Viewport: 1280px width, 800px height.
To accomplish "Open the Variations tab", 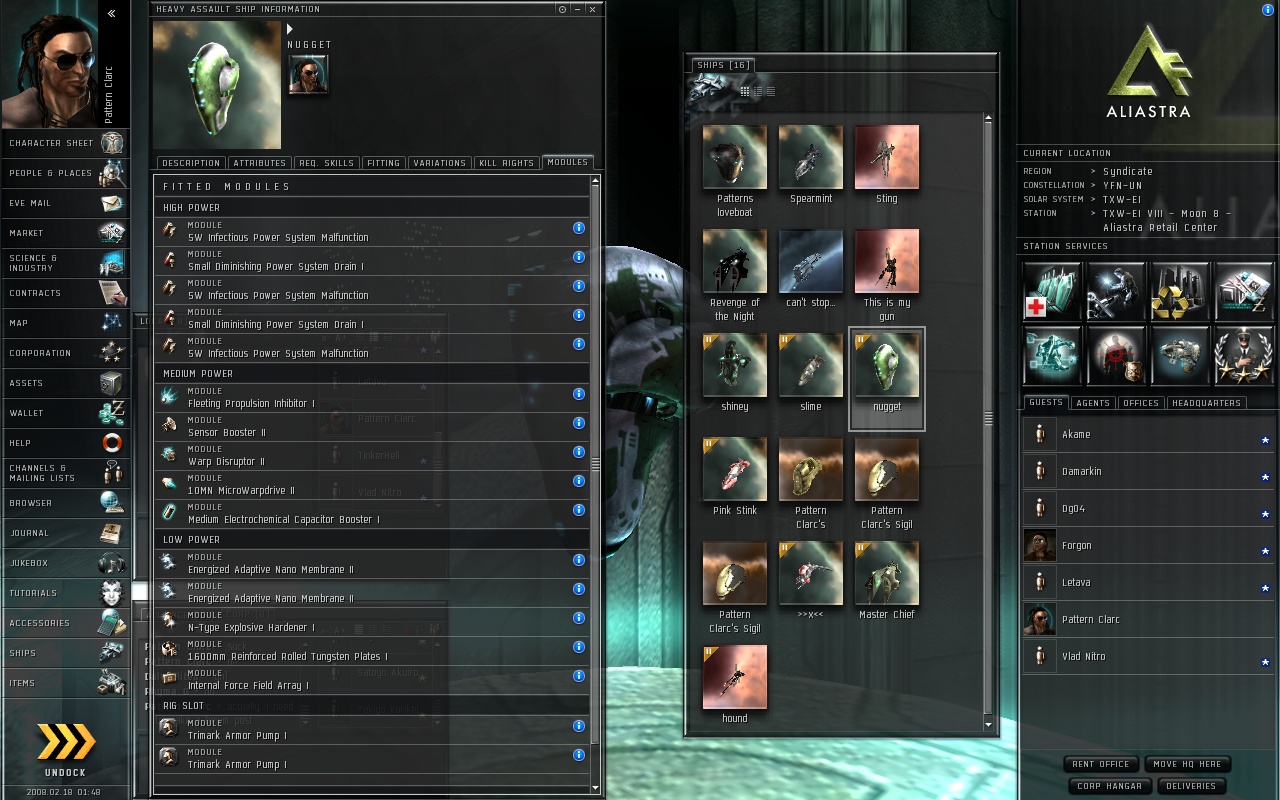I will [x=440, y=163].
